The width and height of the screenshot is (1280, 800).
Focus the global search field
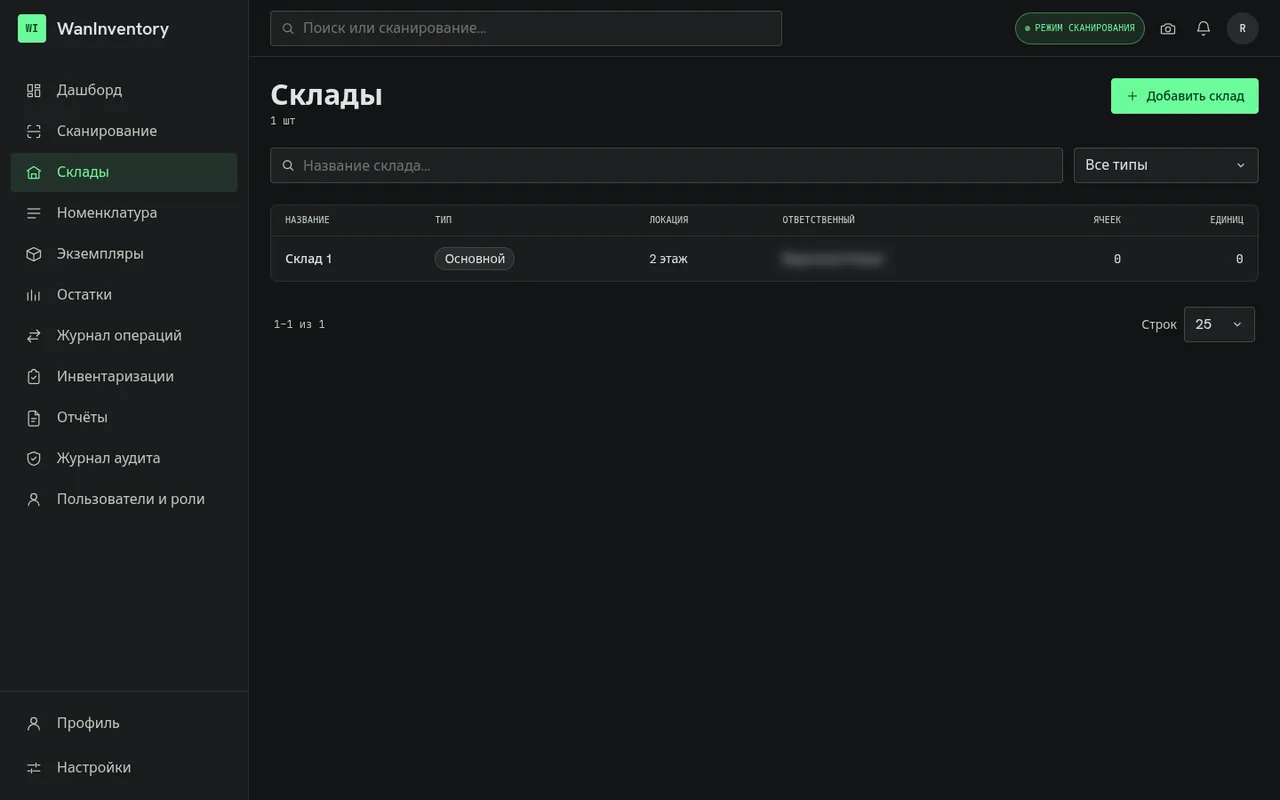526,28
